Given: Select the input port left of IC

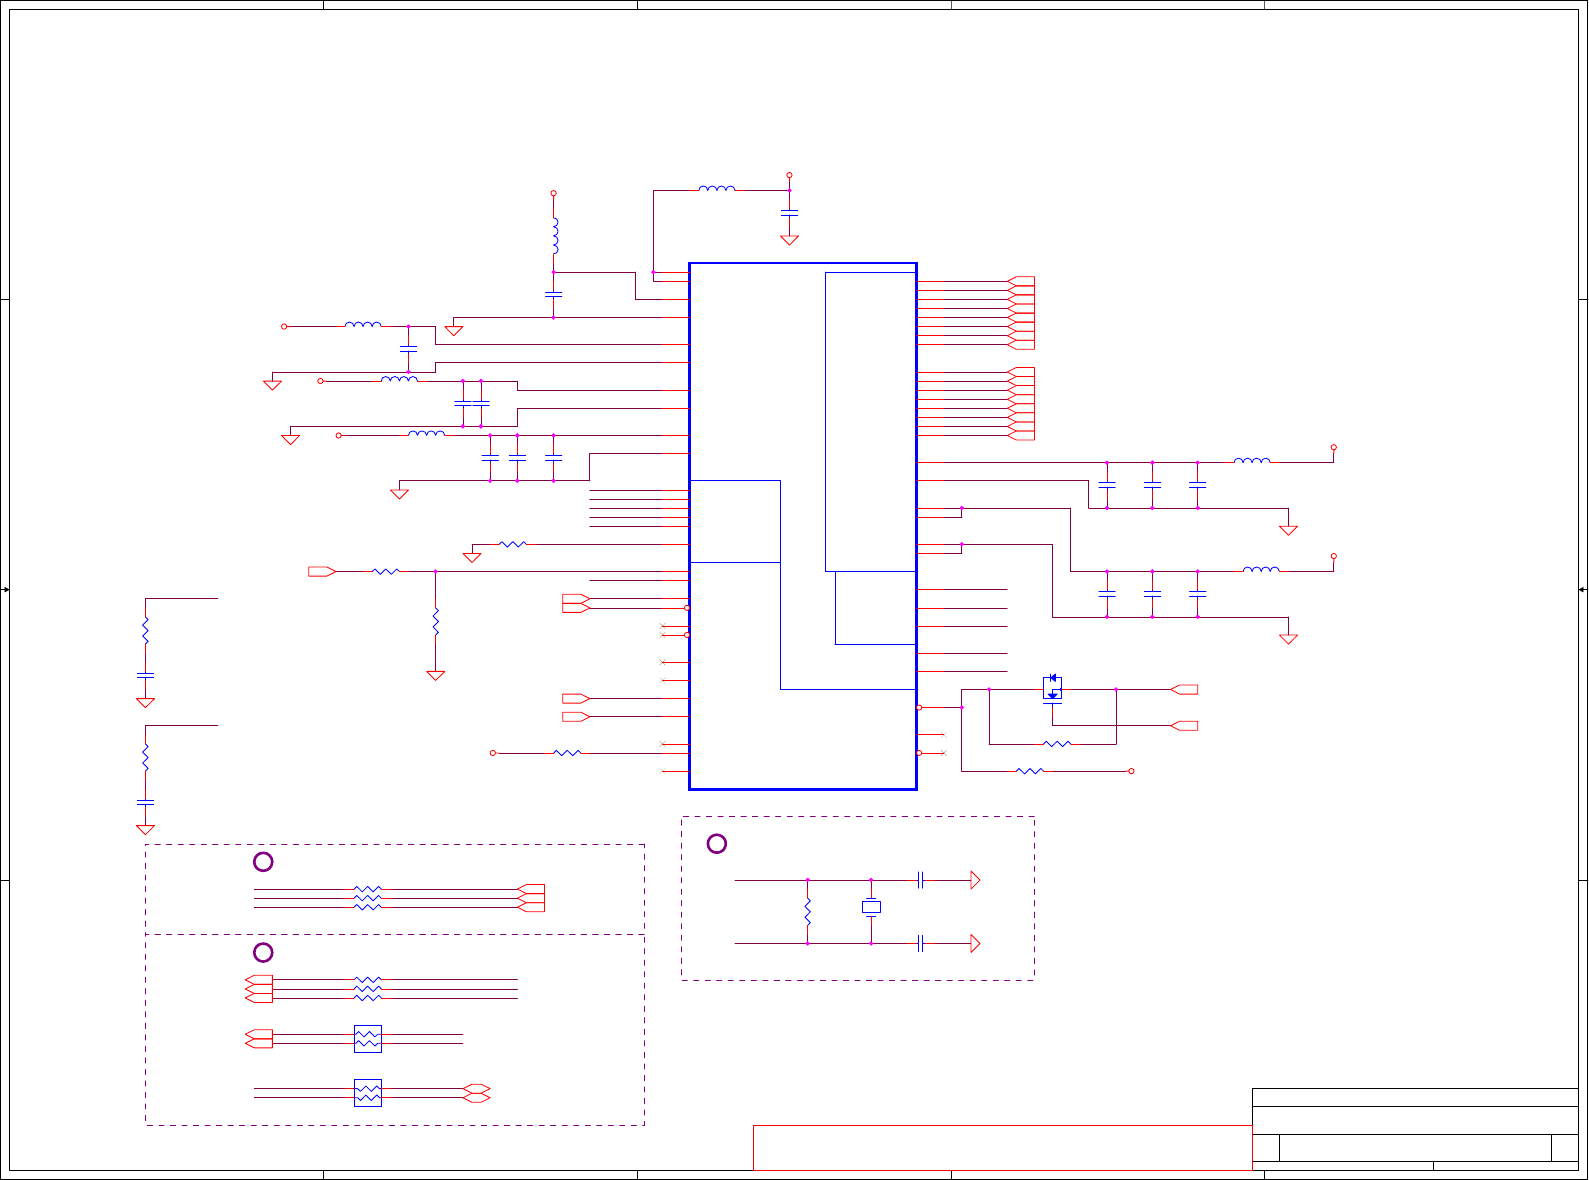Looking at the screenshot, I should [322, 571].
